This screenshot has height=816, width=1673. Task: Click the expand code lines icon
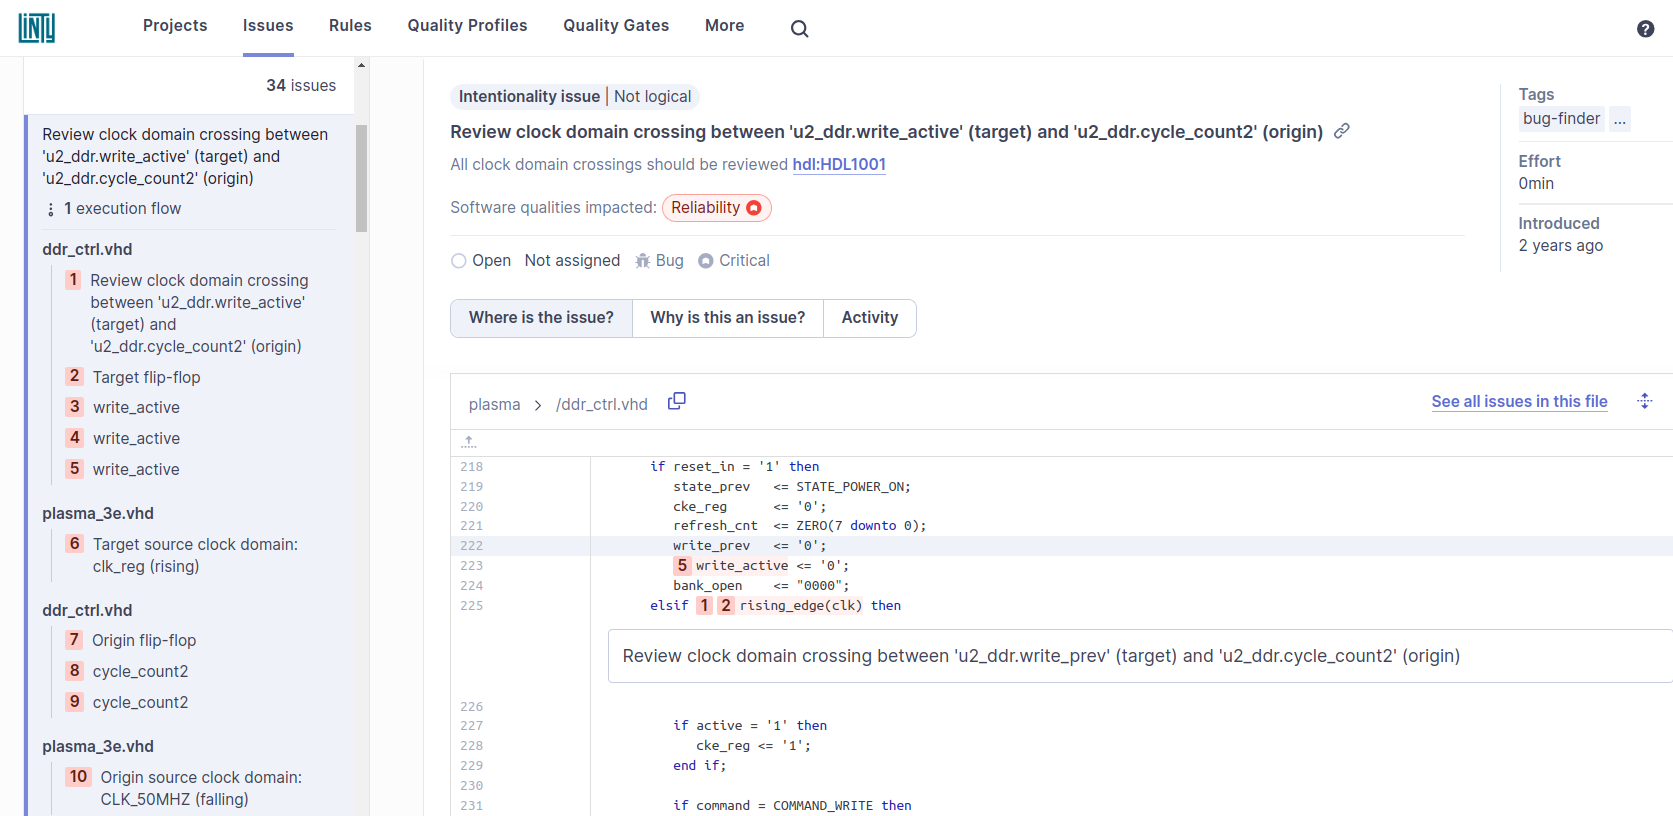click(1644, 401)
